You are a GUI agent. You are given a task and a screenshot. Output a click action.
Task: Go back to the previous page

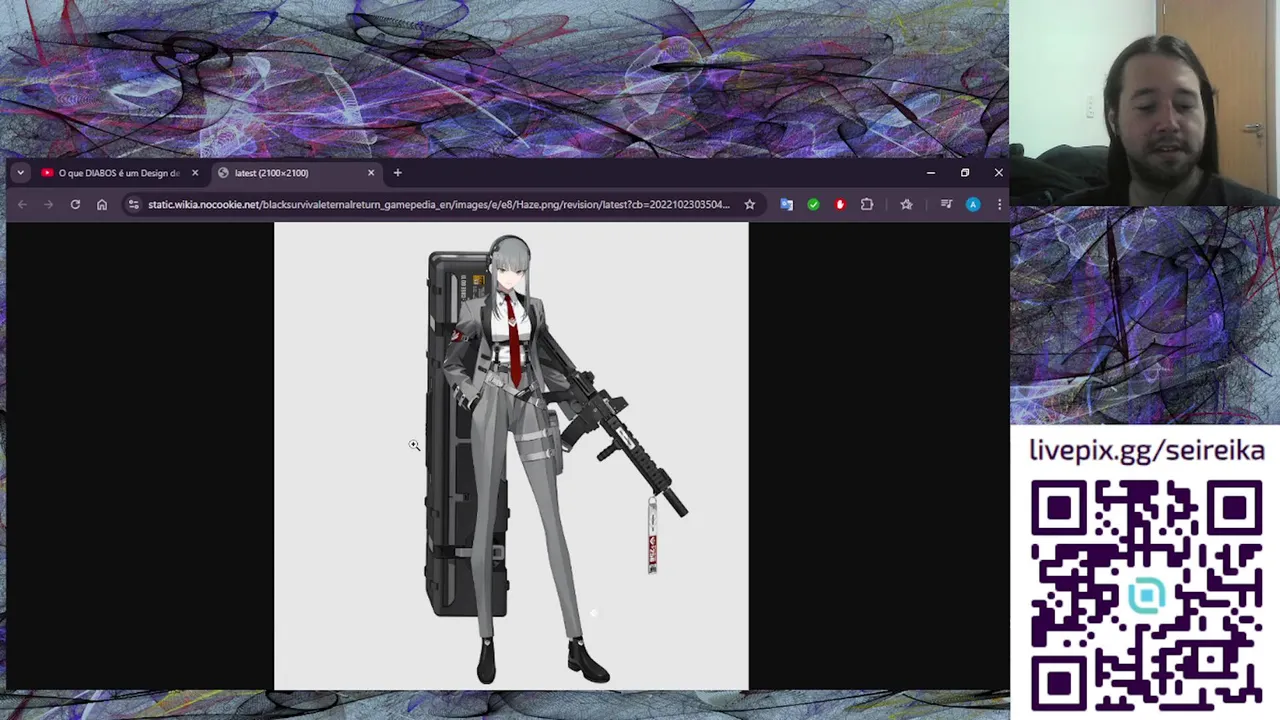tap(22, 204)
